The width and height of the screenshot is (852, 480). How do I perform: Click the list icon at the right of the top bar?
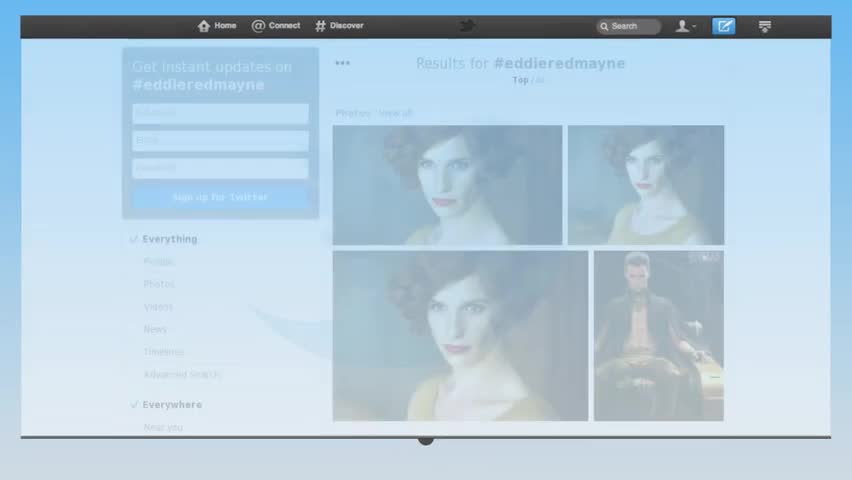(765, 26)
